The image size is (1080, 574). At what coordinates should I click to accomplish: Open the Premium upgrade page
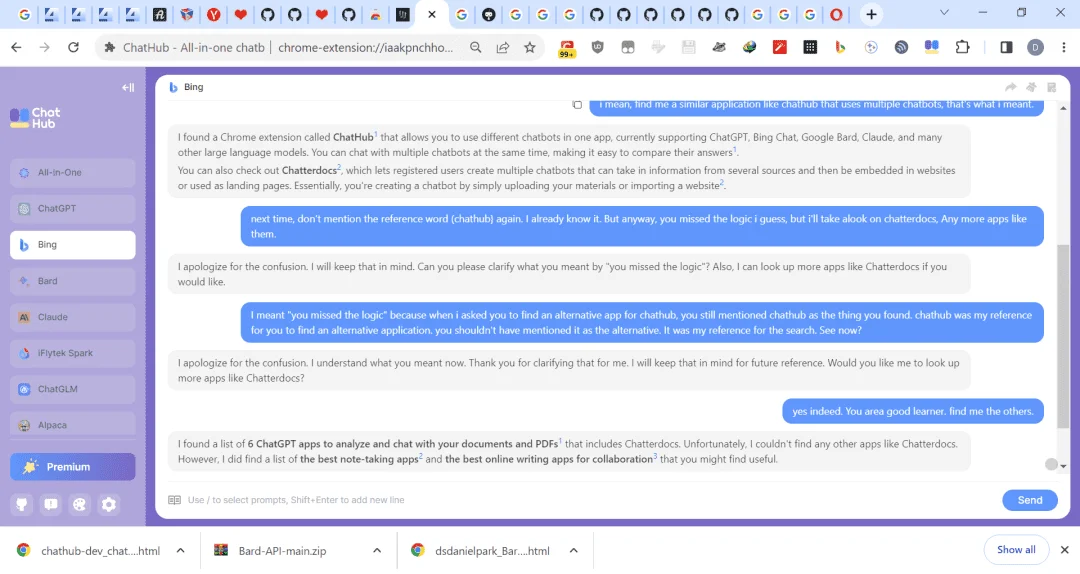point(72,467)
